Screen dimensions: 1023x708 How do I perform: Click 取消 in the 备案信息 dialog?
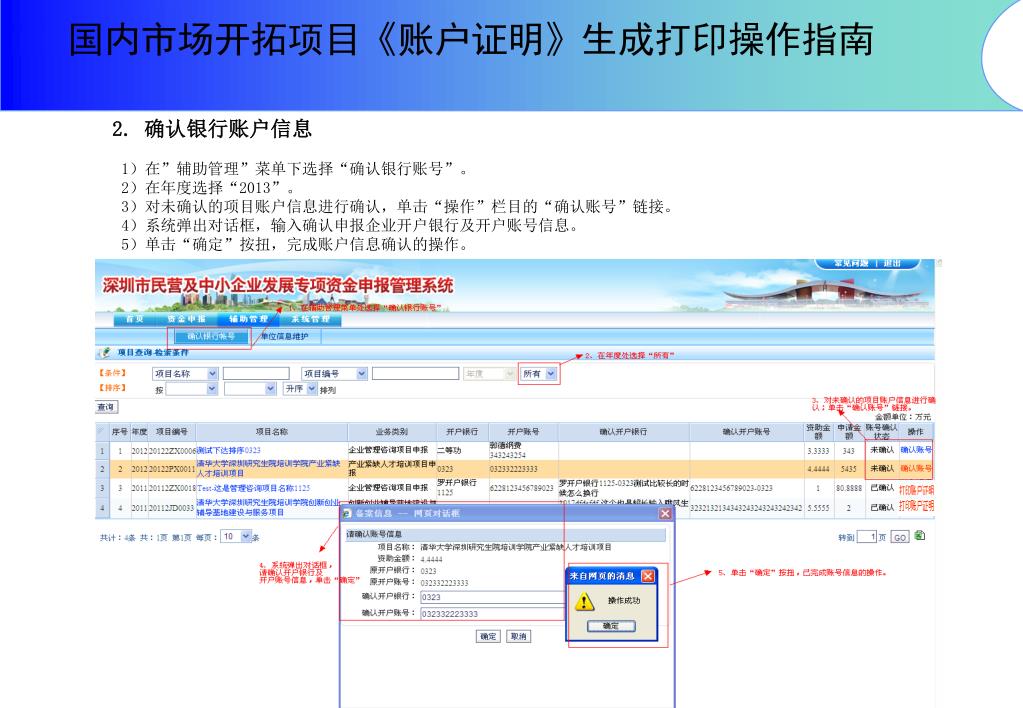click(519, 636)
